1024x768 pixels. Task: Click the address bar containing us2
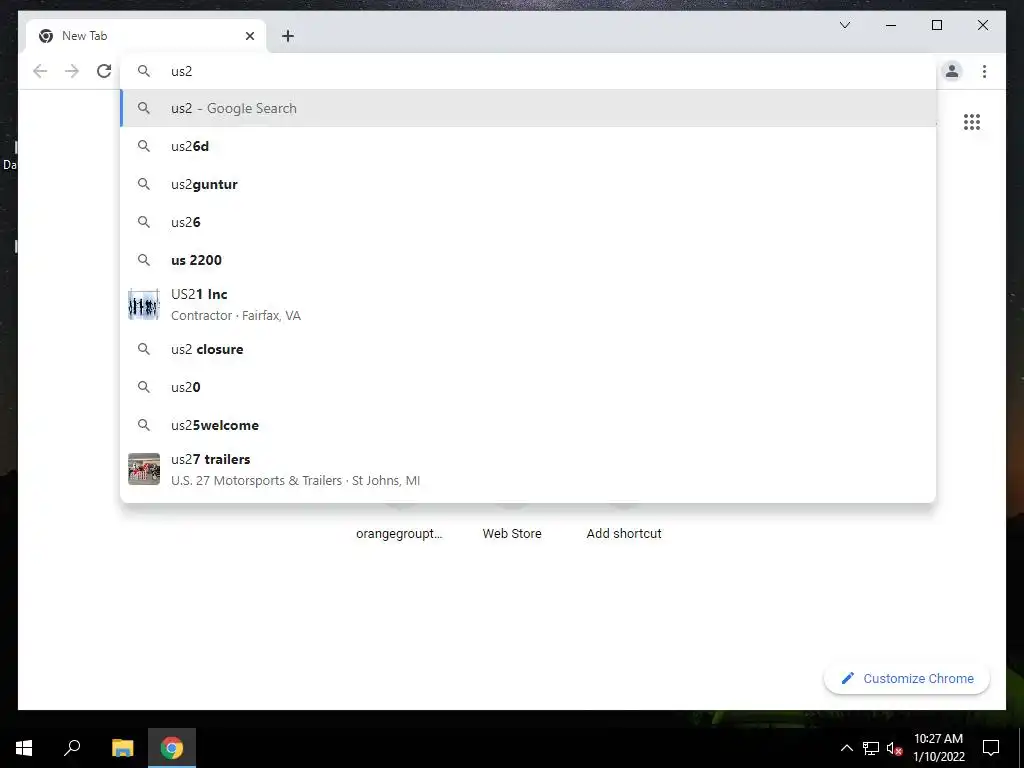click(x=528, y=71)
